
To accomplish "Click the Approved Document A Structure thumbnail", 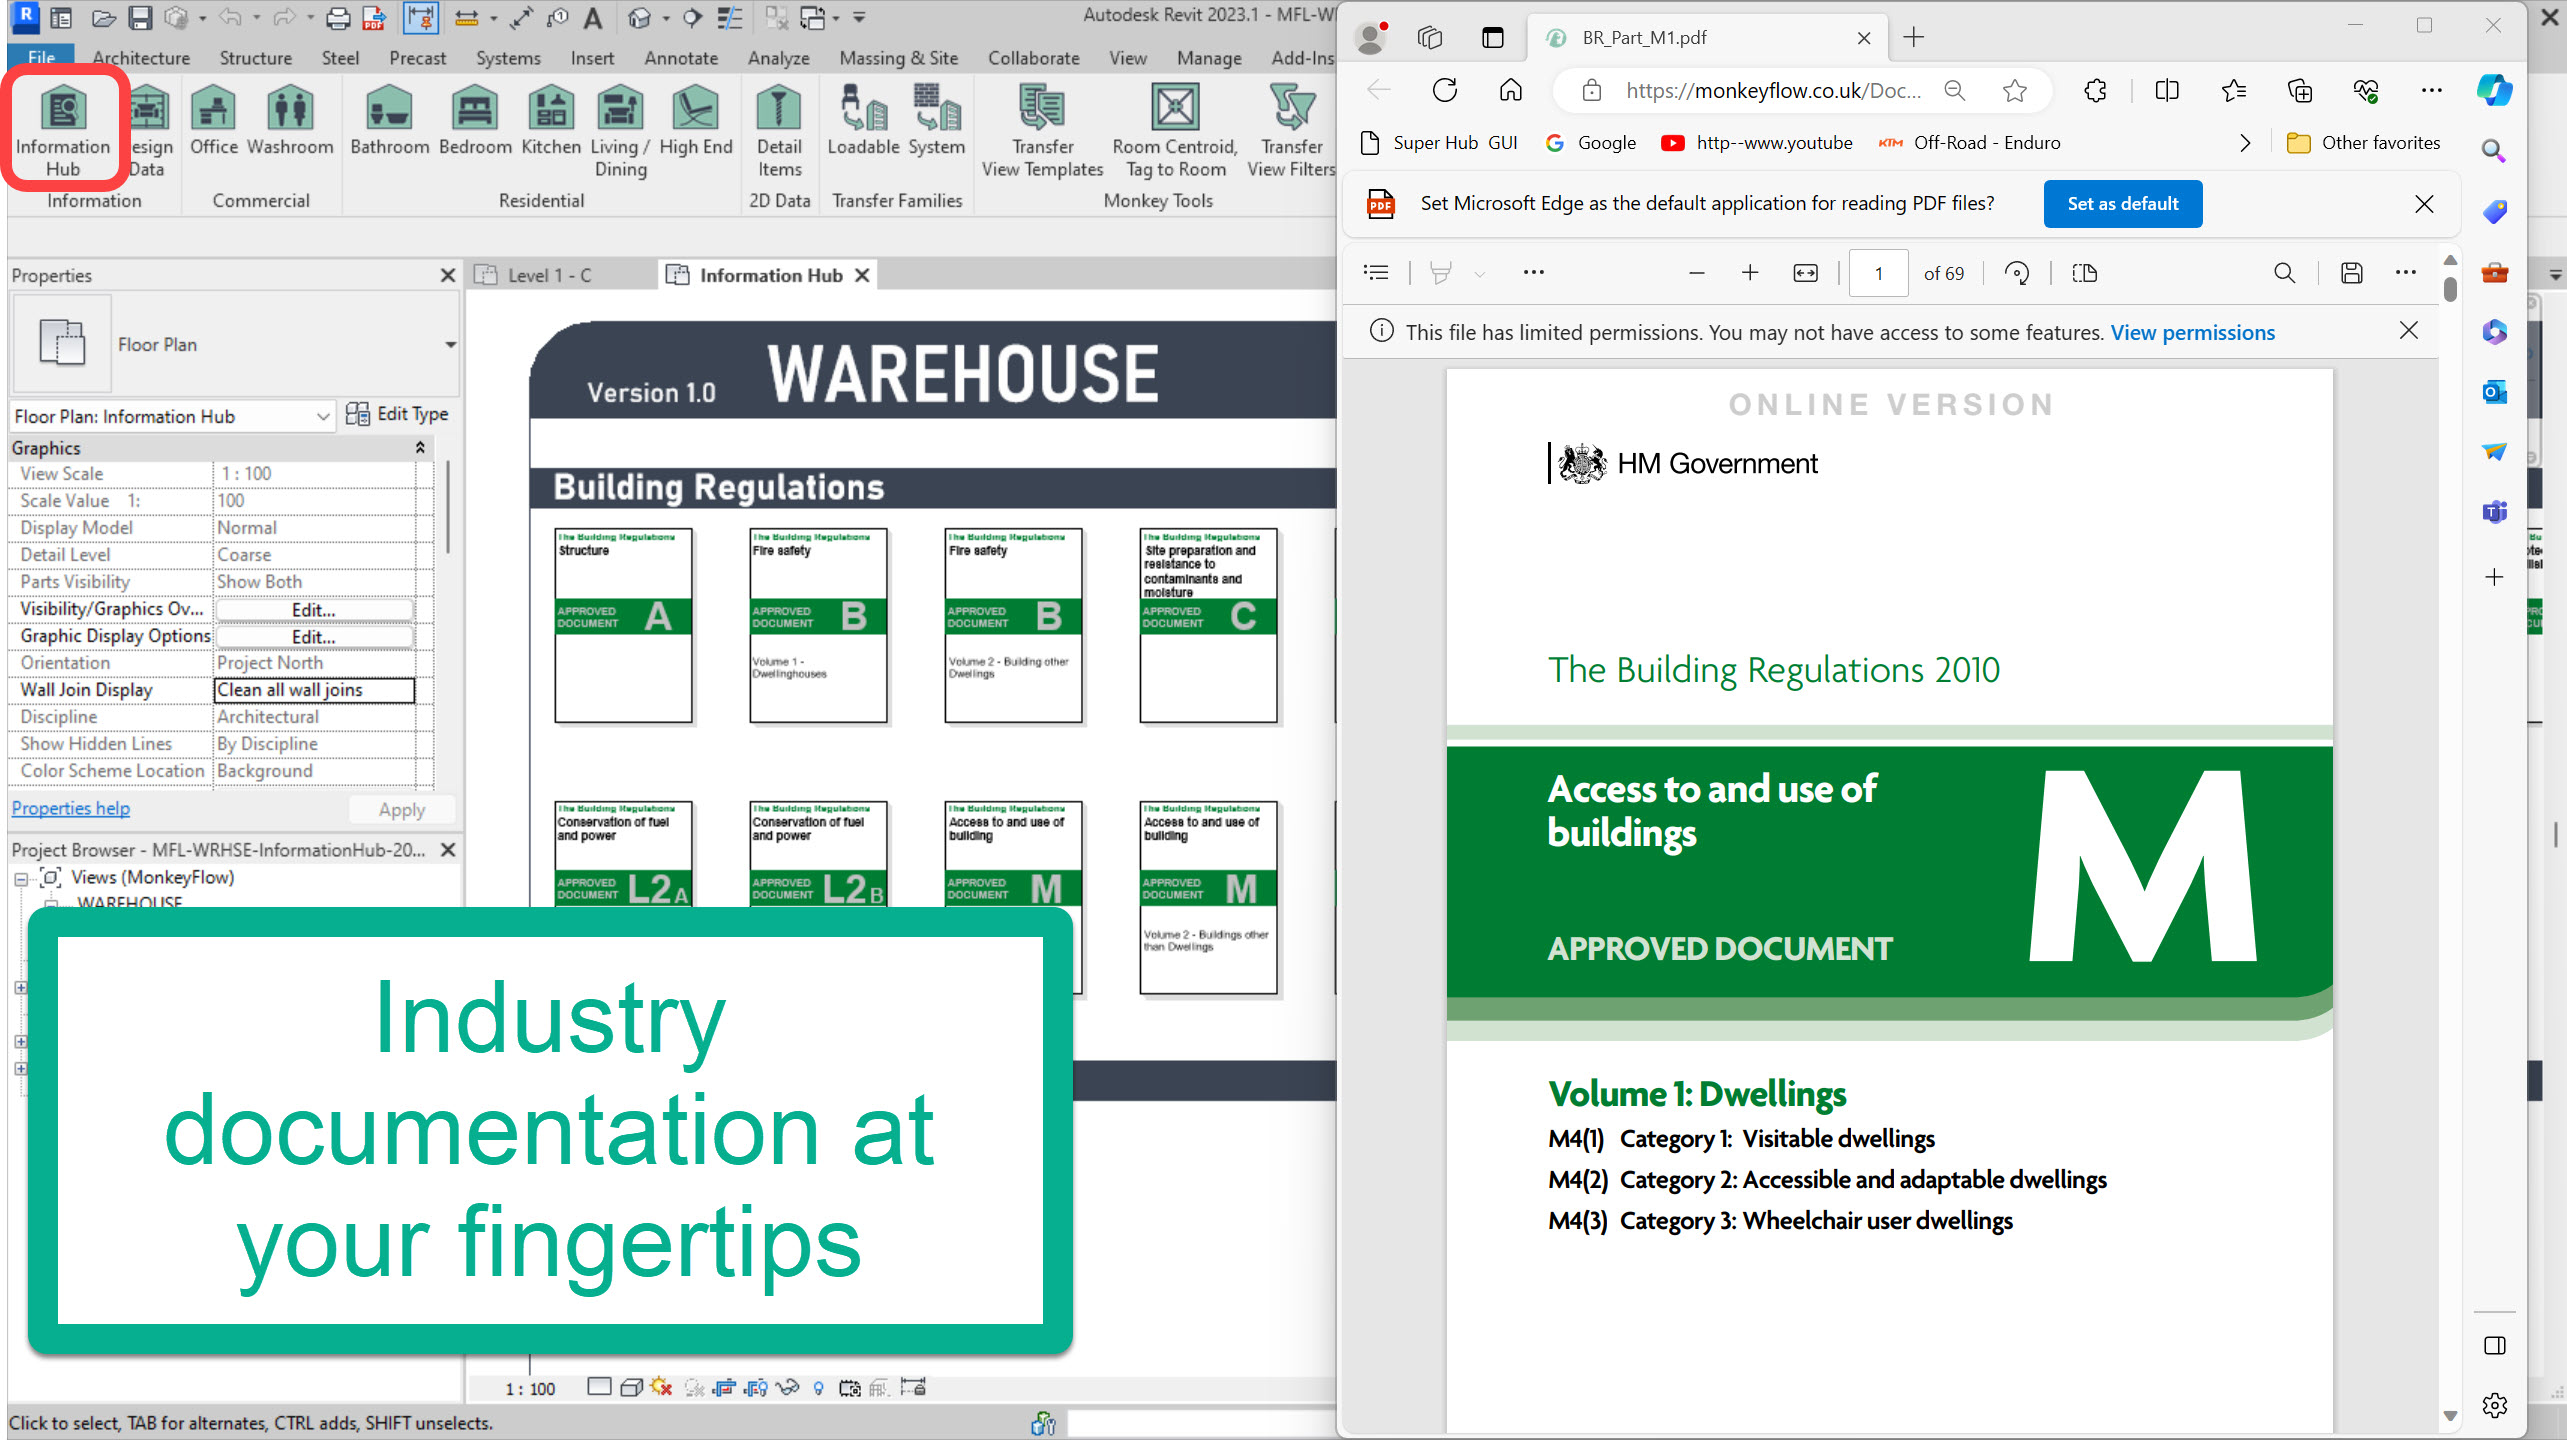I will (x=623, y=625).
